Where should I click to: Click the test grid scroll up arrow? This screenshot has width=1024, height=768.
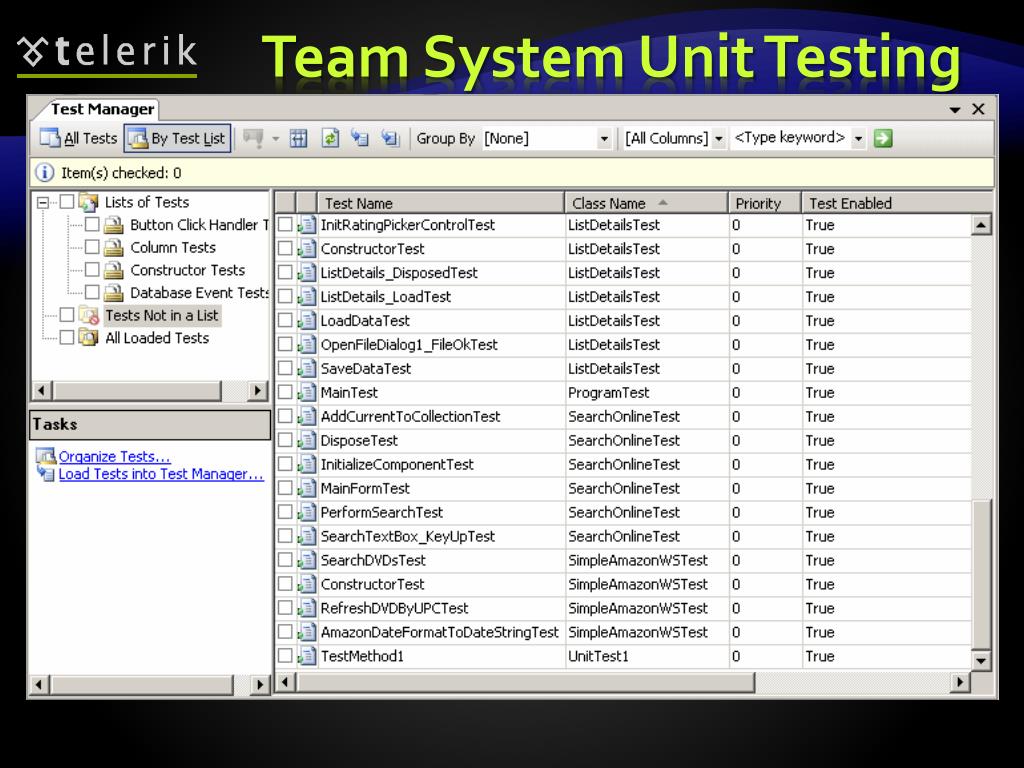pyautogui.click(x=981, y=226)
